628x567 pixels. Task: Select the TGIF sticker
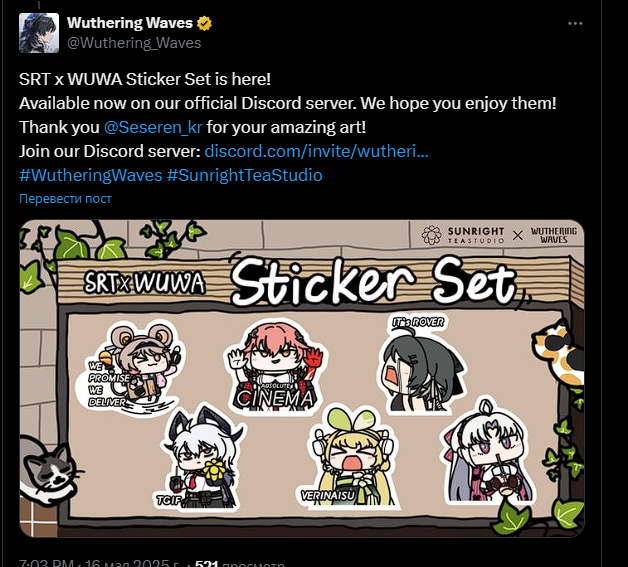click(200, 458)
